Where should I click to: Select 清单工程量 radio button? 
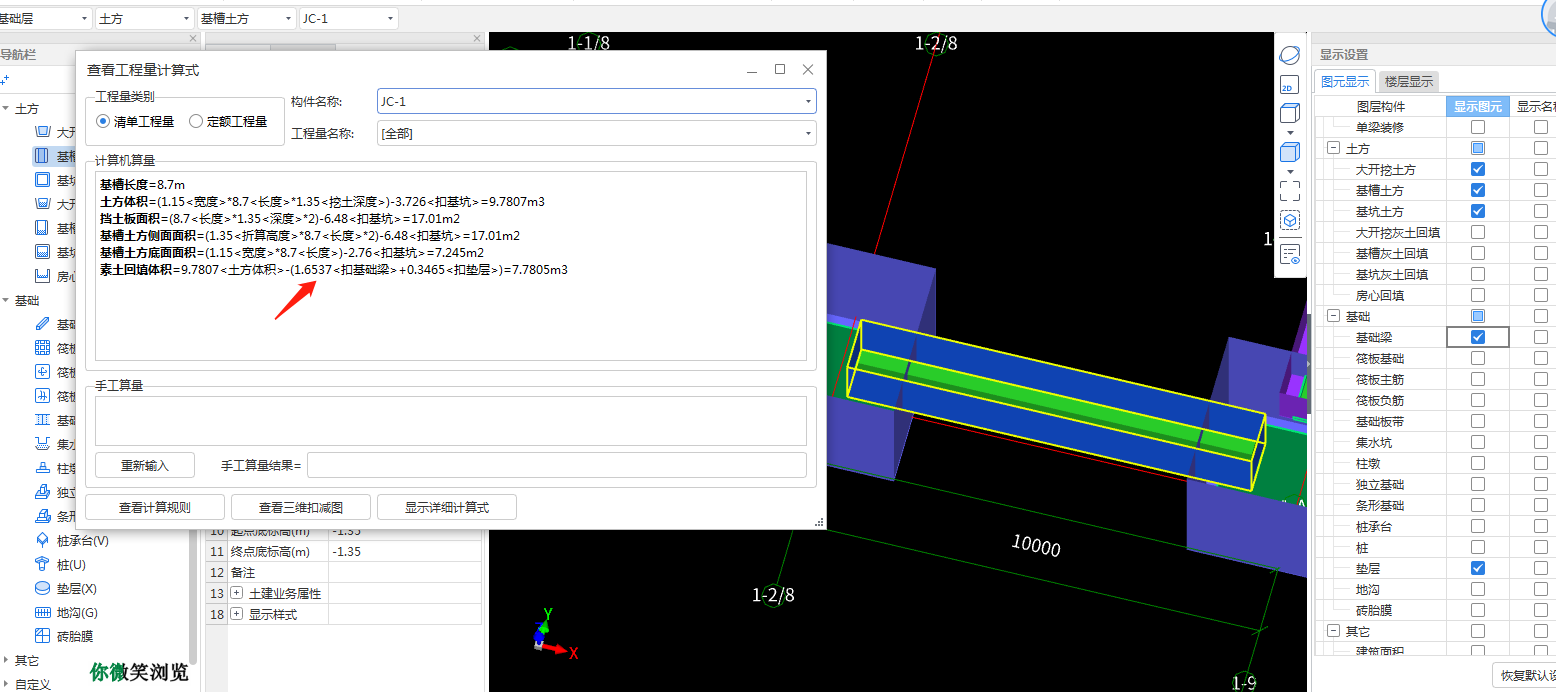tap(103, 121)
